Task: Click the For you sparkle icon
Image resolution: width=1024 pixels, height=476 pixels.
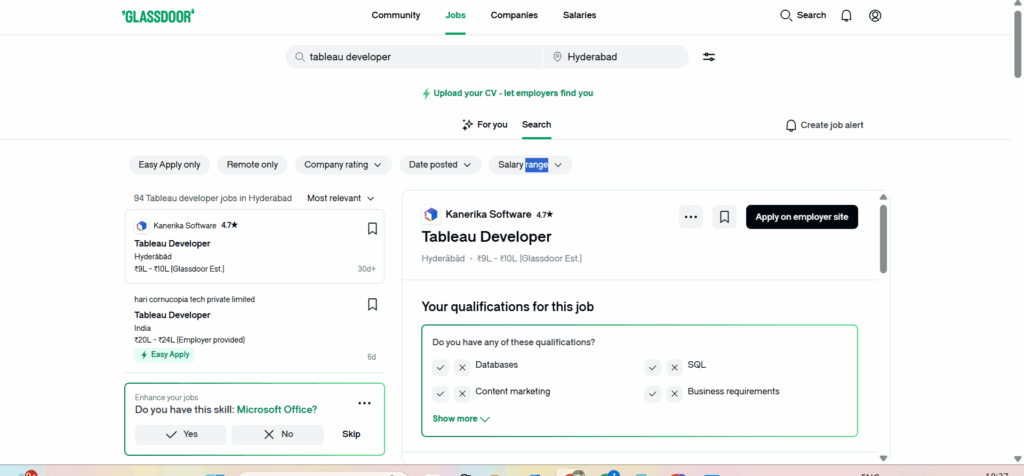Action: point(467,125)
